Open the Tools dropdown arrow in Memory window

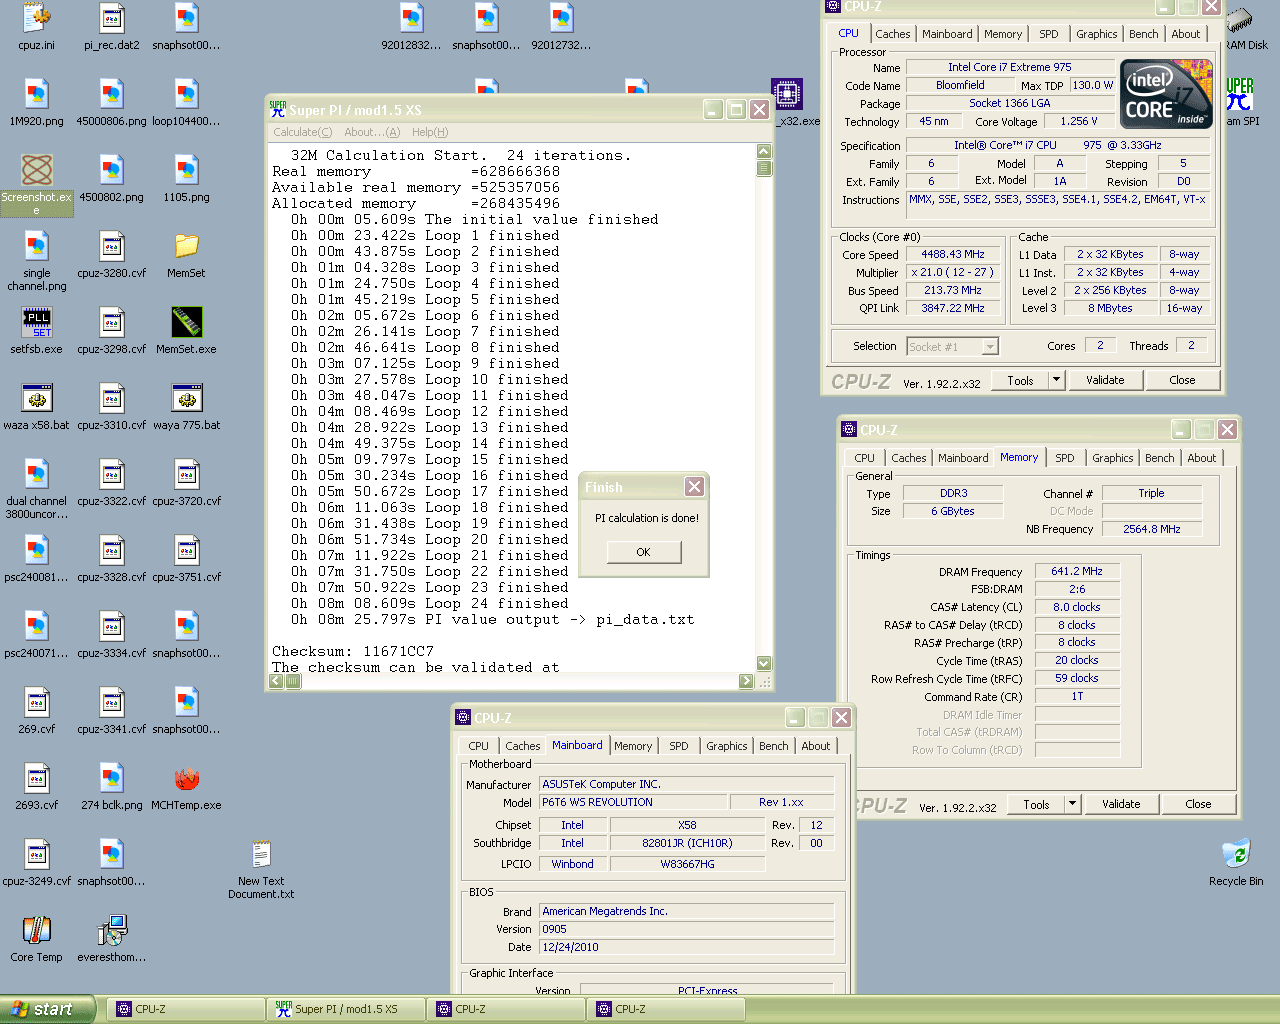1072,804
